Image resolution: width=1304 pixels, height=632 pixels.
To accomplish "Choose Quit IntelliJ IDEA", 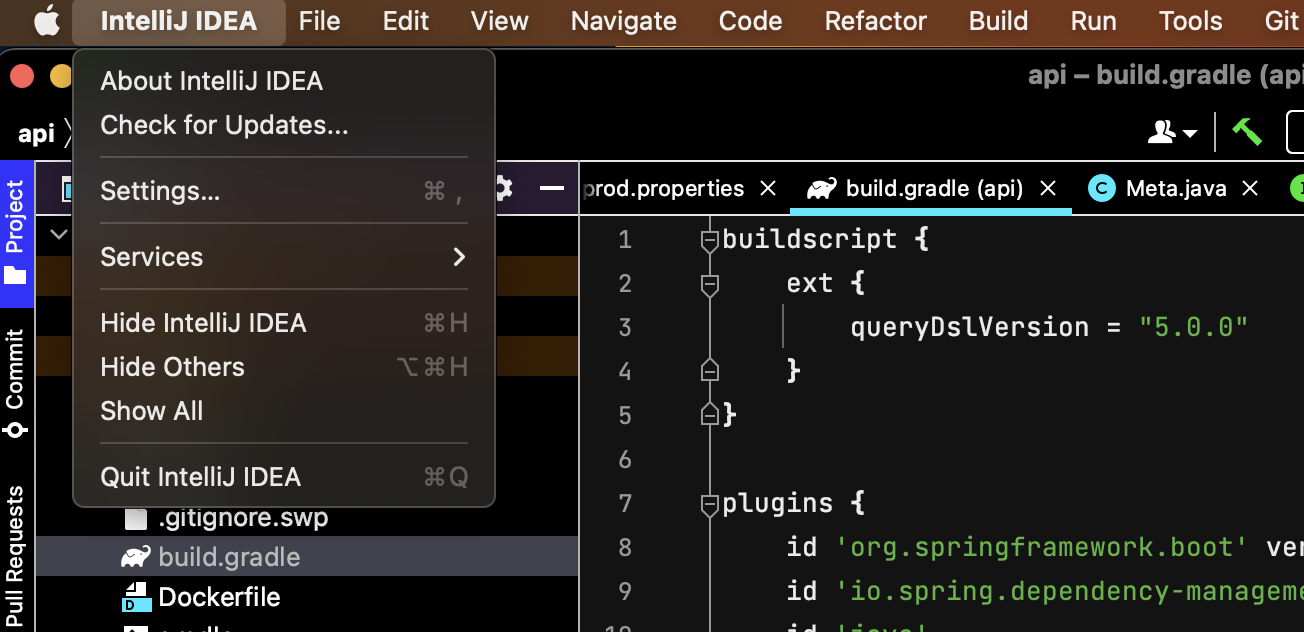I will click(284, 477).
